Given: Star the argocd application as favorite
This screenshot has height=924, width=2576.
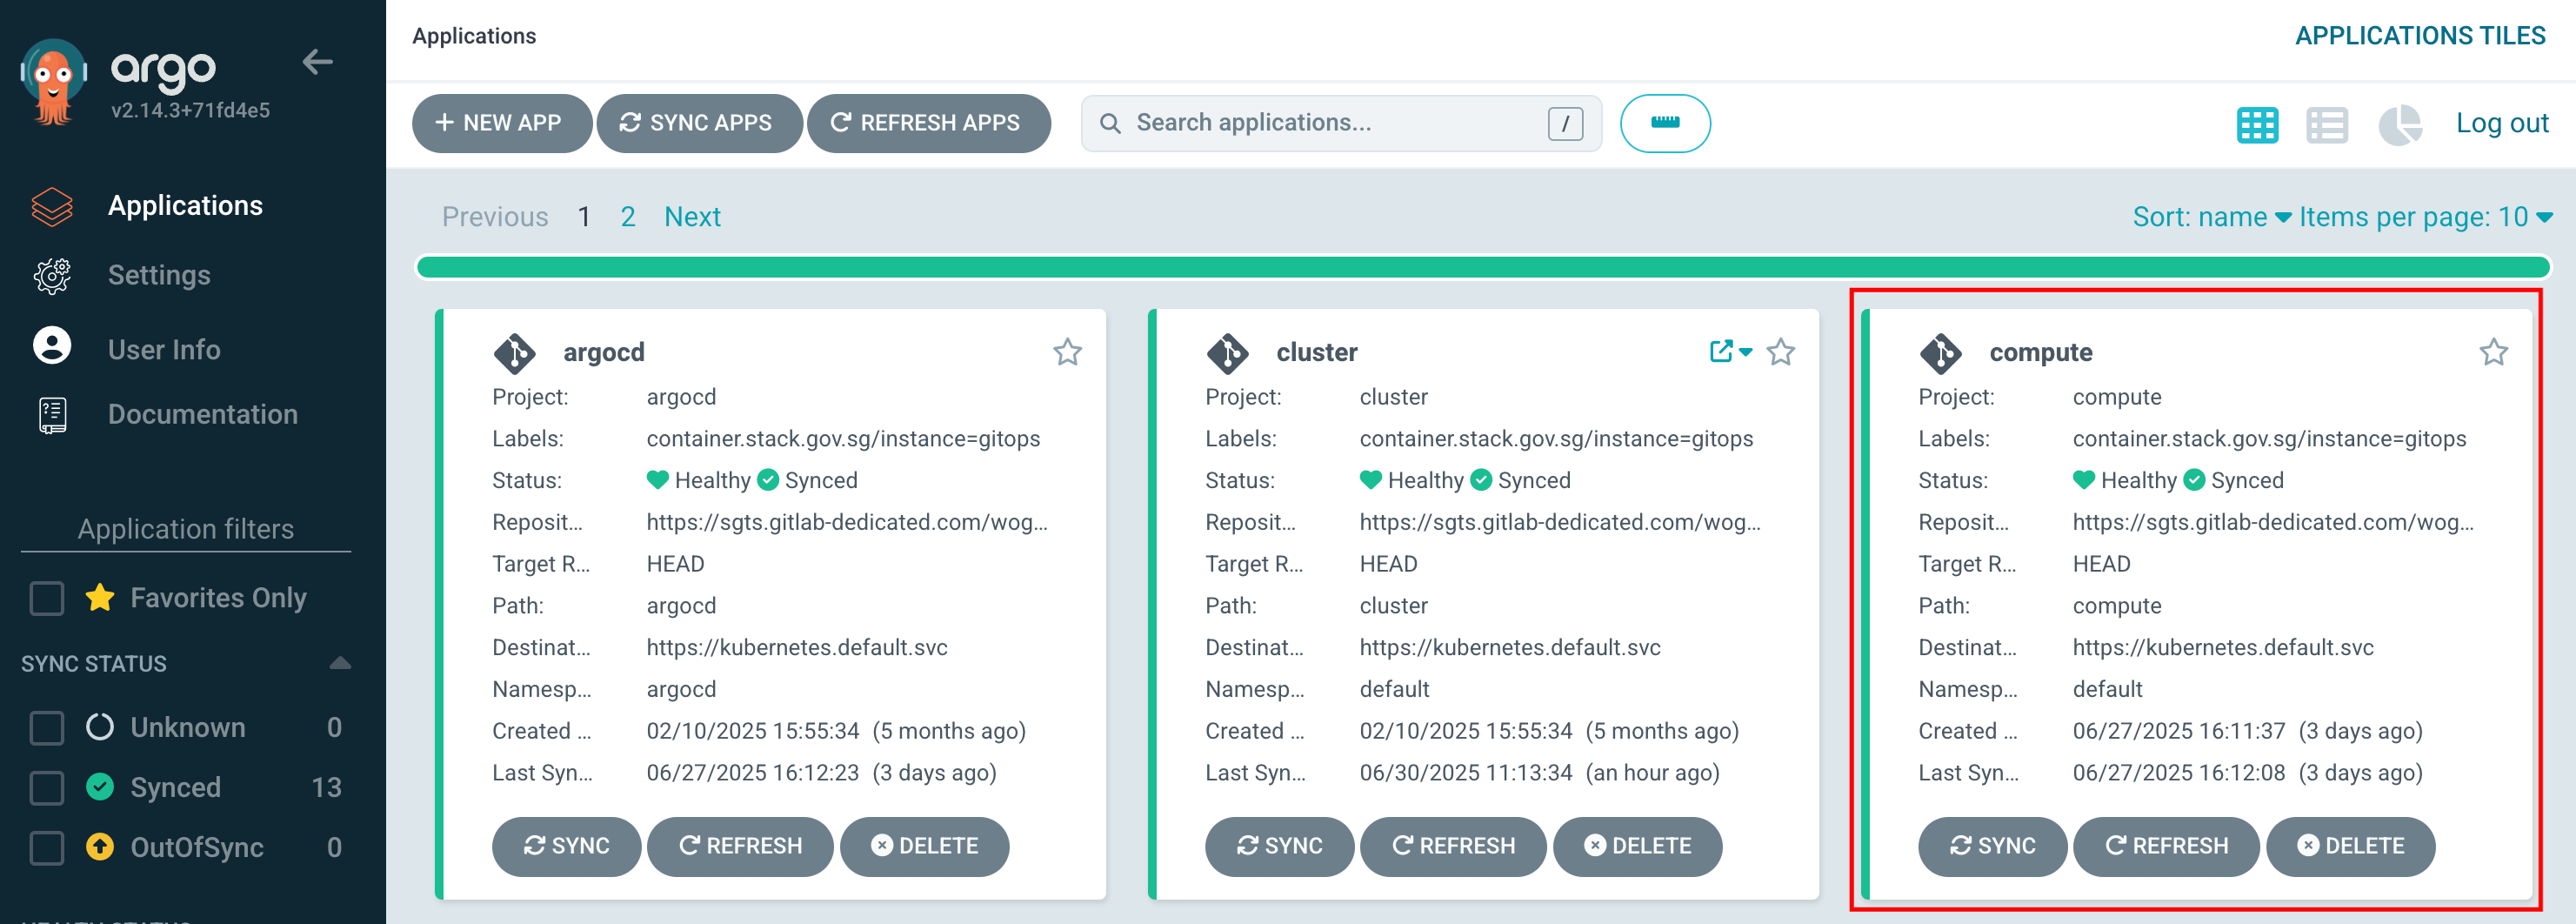Looking at the screenshot, I should [x=1067, y=352].
